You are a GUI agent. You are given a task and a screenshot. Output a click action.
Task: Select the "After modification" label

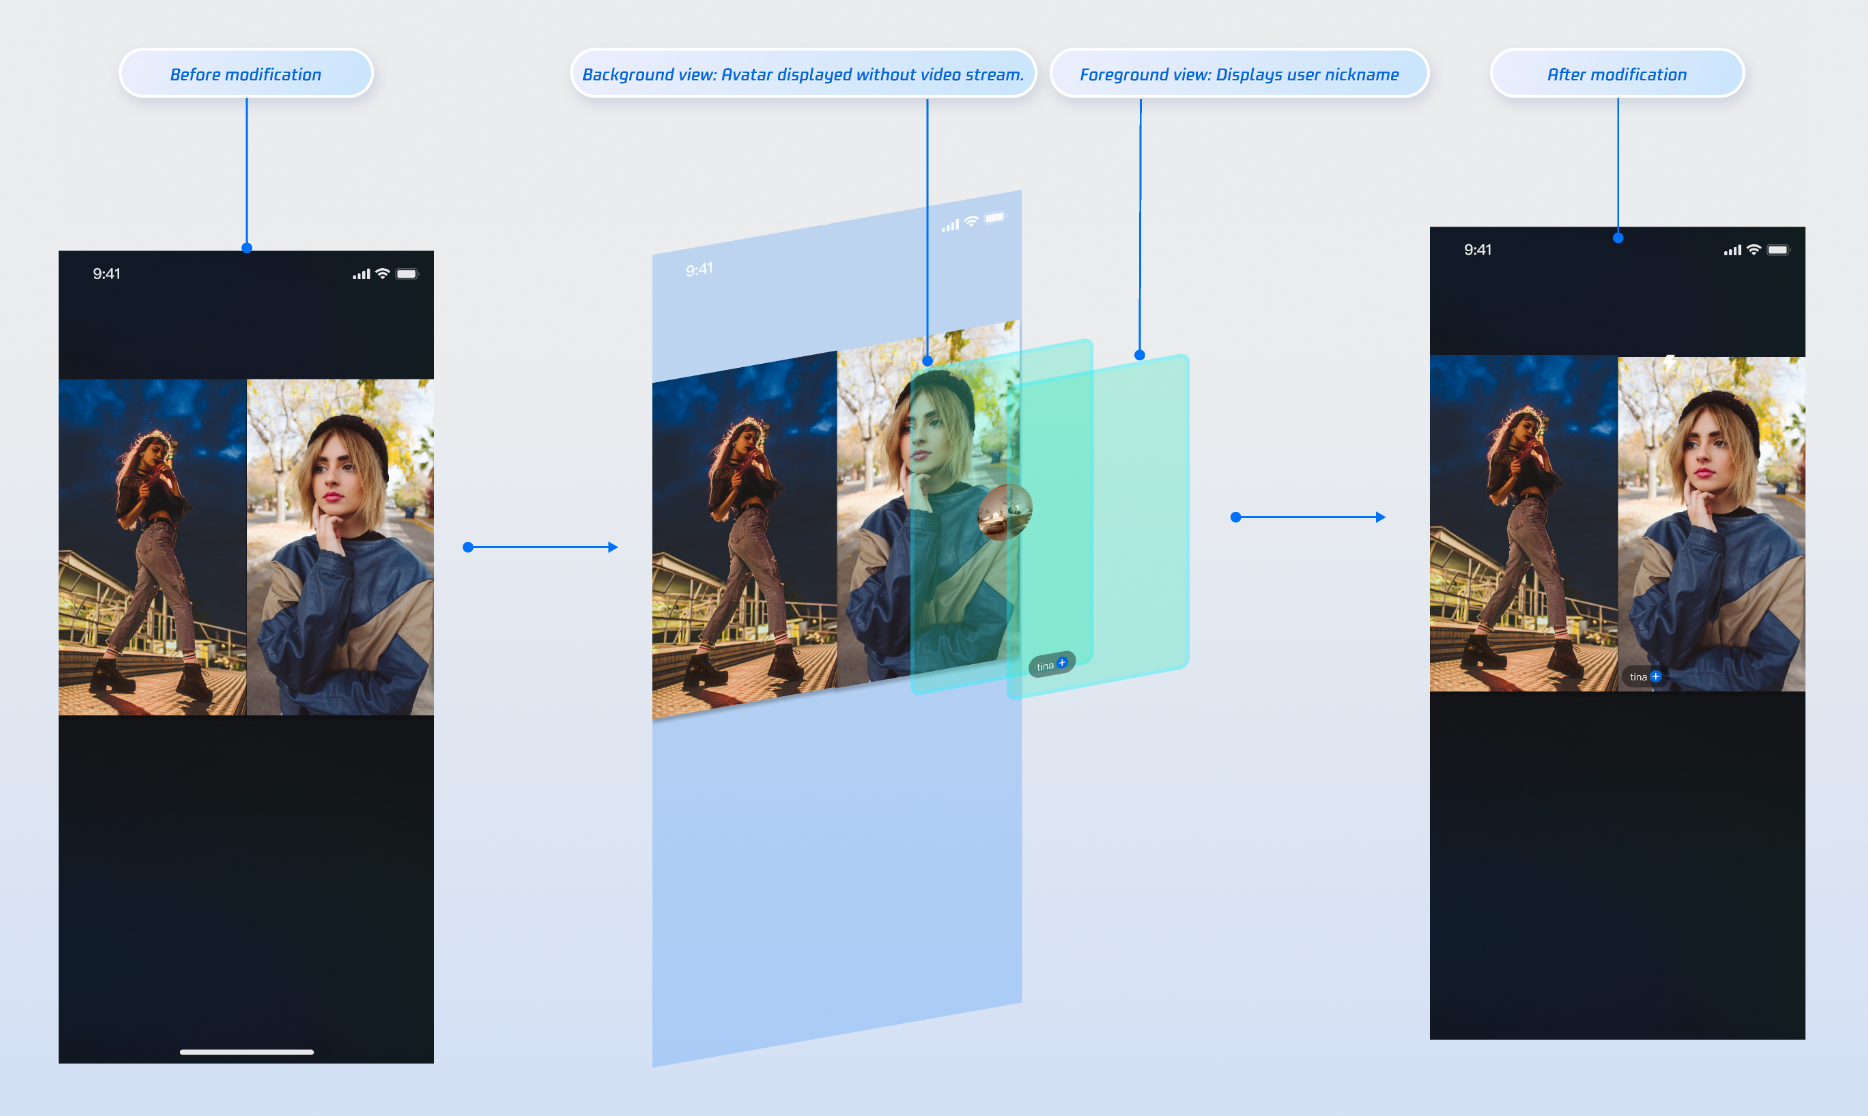click(1617, 74)
